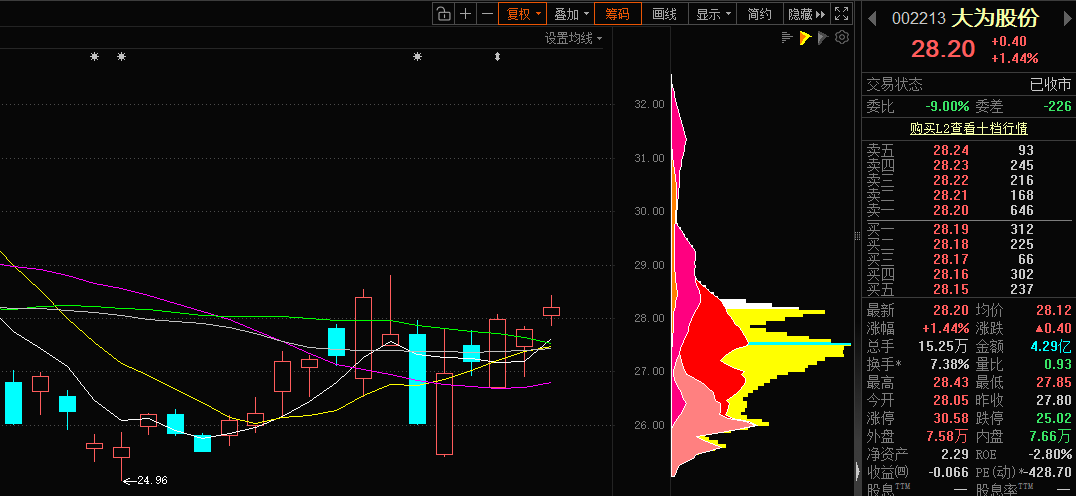This screenshot has width=1076, height=496.
Task: Click the 最高 value 28.43
Action: 952,382
